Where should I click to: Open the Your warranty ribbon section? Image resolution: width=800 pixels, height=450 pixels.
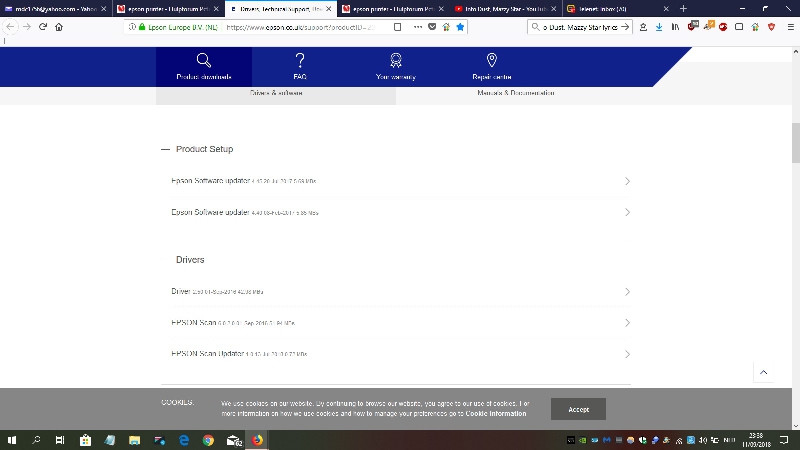[x=395, y=67]
